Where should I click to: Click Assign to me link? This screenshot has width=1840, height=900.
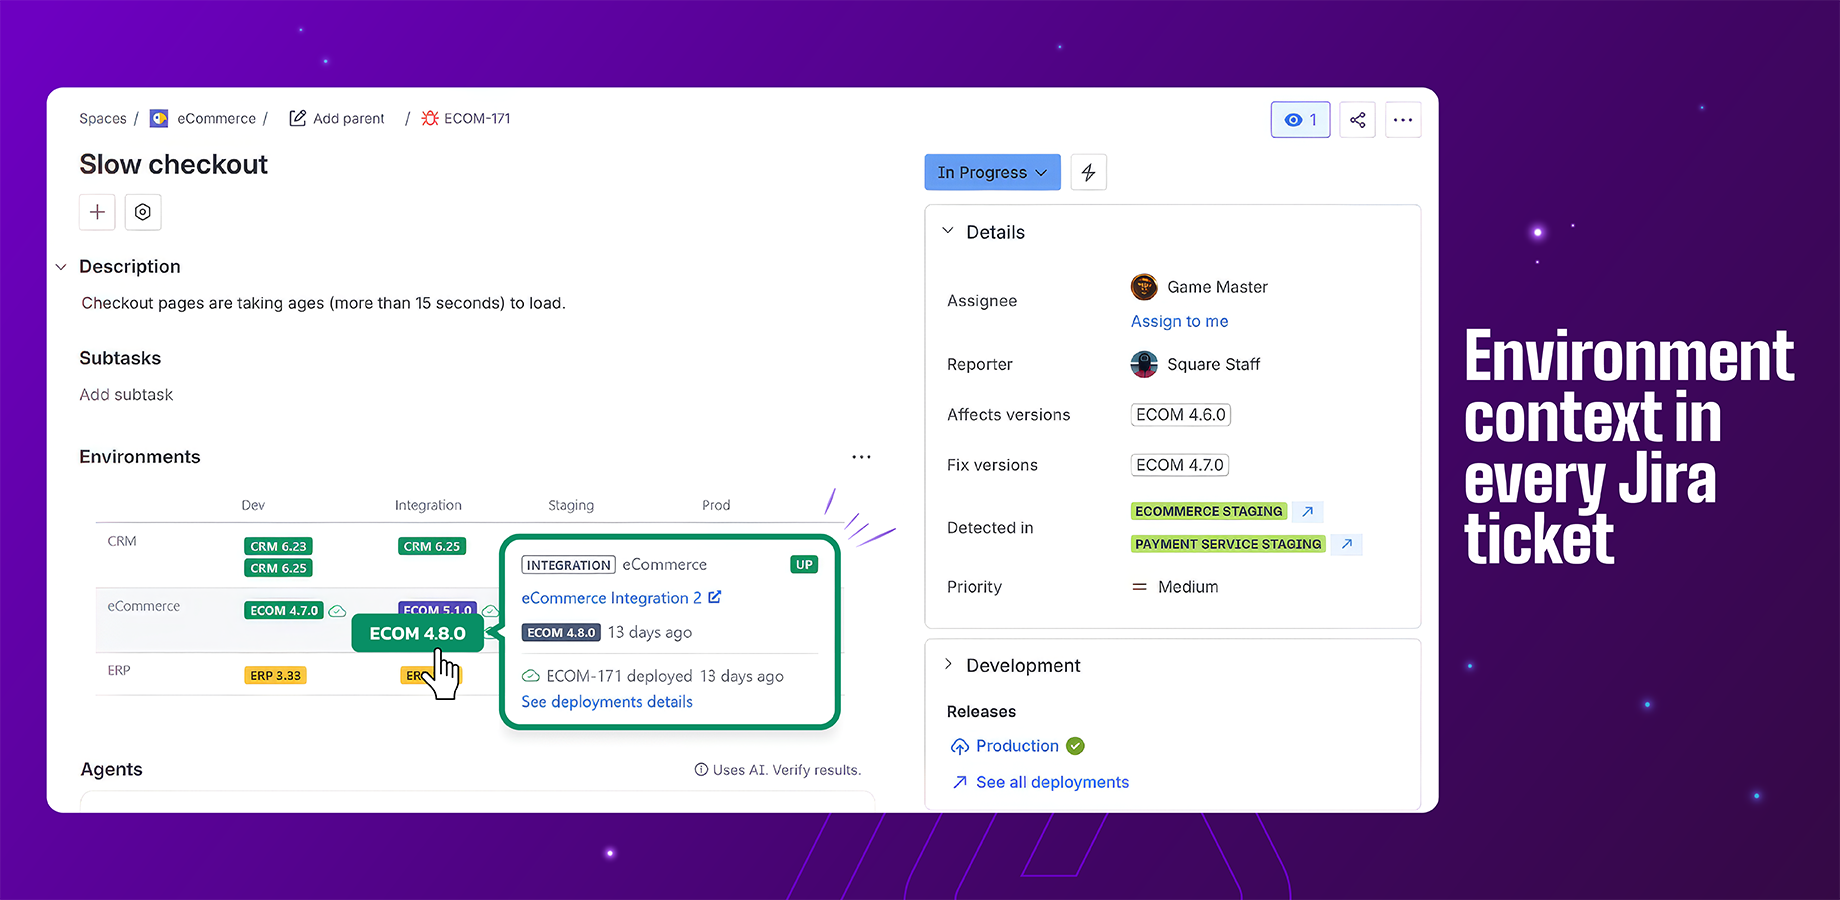1179,321
